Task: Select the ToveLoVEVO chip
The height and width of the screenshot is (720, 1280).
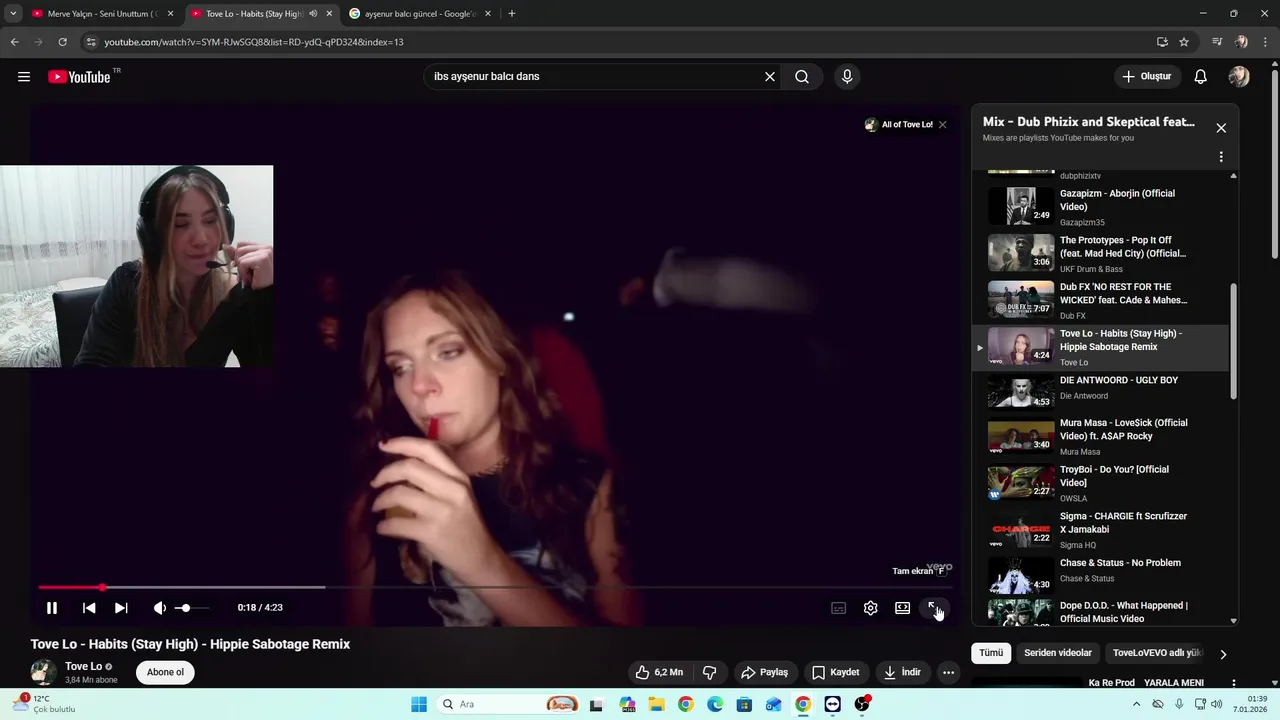Action: tap(1157, 653)
